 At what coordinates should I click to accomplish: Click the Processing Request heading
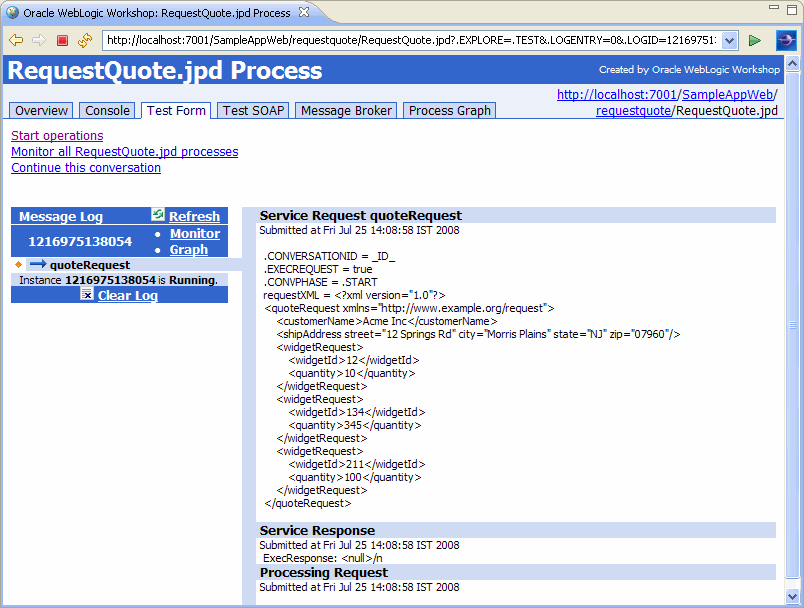pyautogui.click(x=324, y=572)
